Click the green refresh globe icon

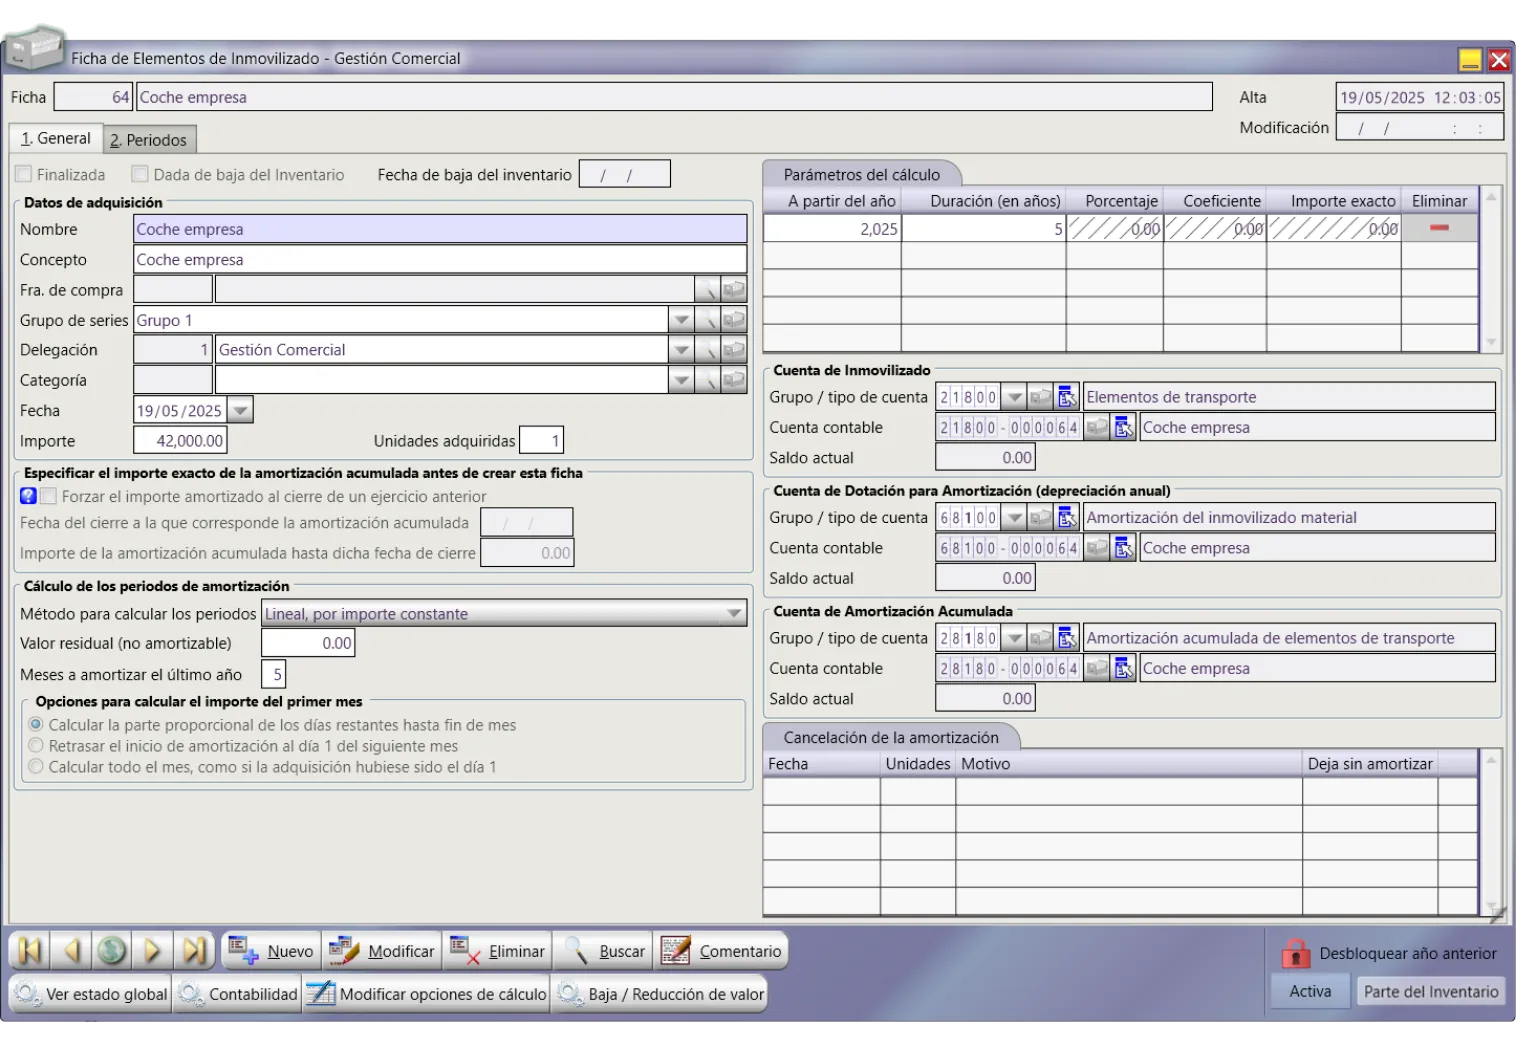tap(112, 950)
